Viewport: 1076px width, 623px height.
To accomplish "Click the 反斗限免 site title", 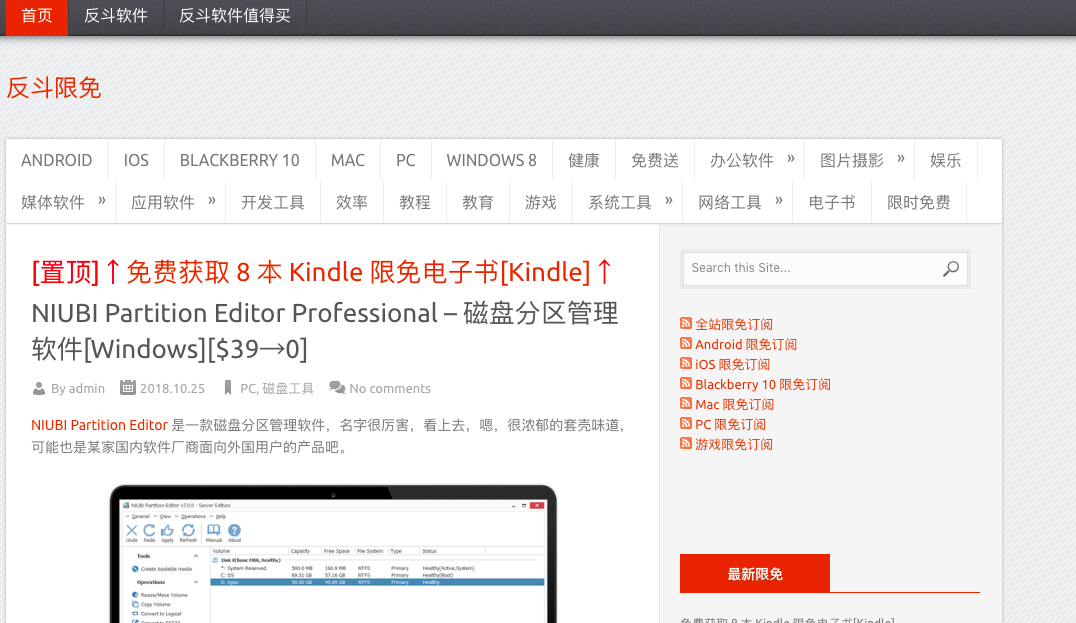I will [54, 88].
